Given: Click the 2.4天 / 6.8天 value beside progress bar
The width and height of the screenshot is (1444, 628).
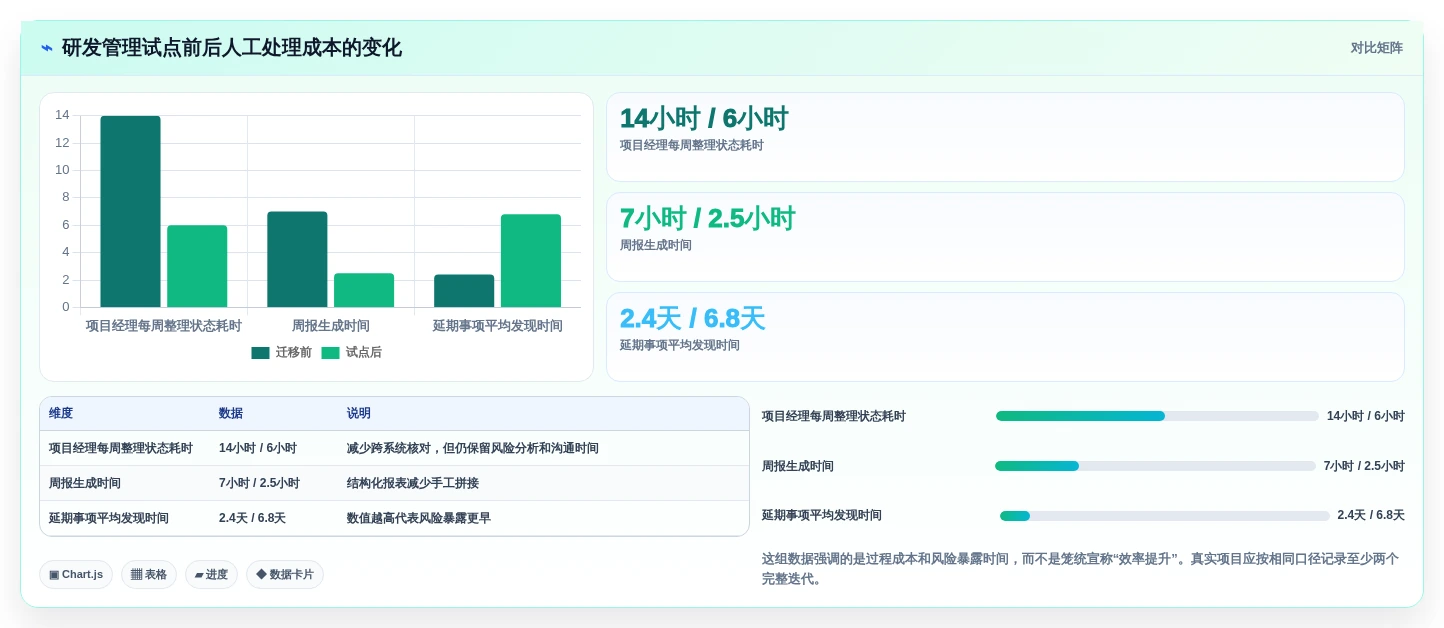Looking at the screenshot, I should 1371,515.
